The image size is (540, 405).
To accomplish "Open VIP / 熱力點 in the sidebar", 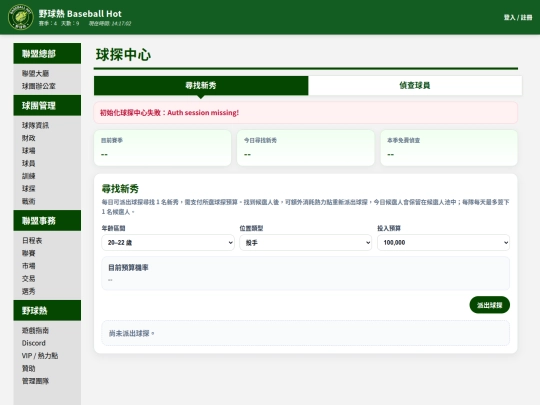I will click(40, 356).
